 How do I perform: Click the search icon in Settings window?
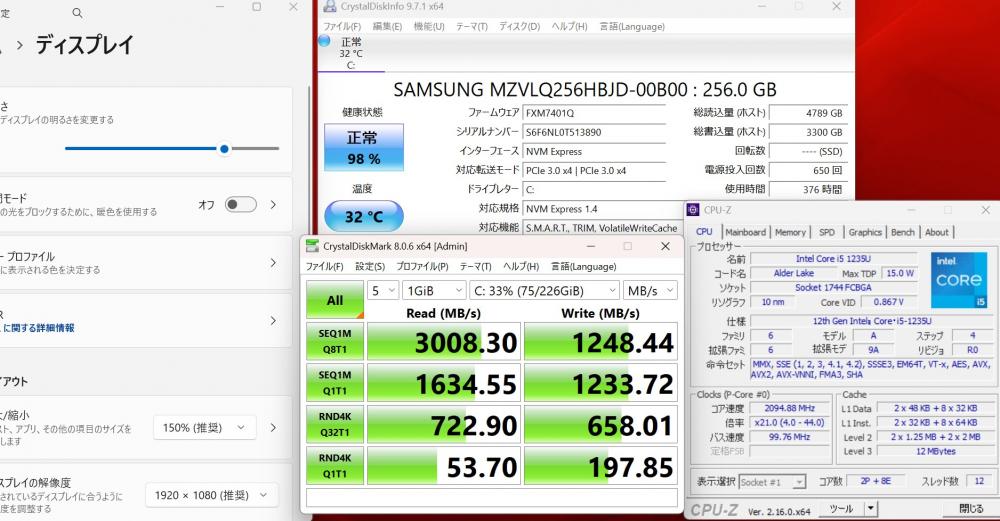(x=77, y=12)
